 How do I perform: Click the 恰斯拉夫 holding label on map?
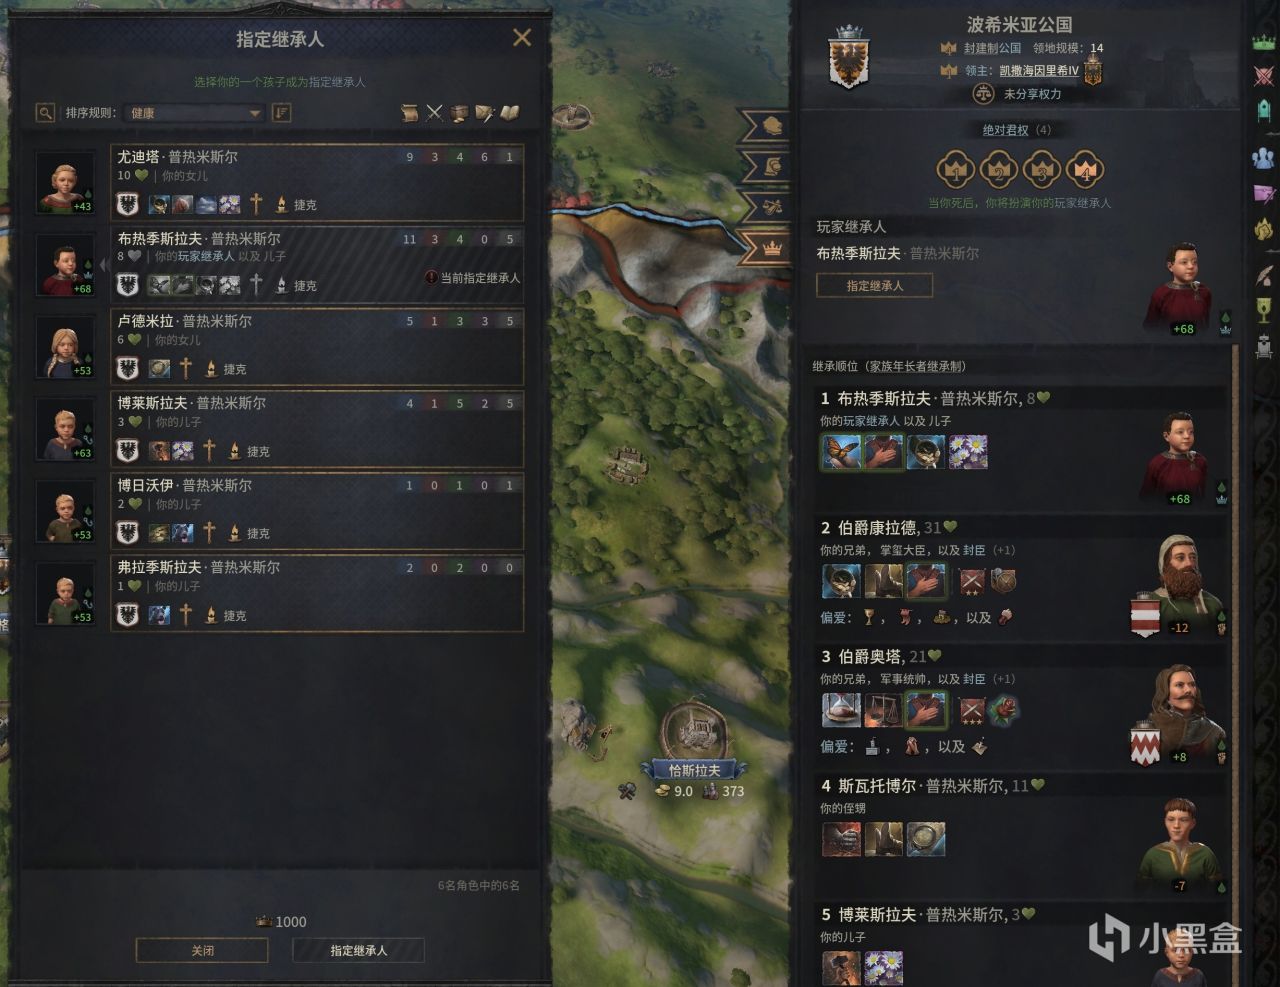pyautogui.click(x=694, y=770)
